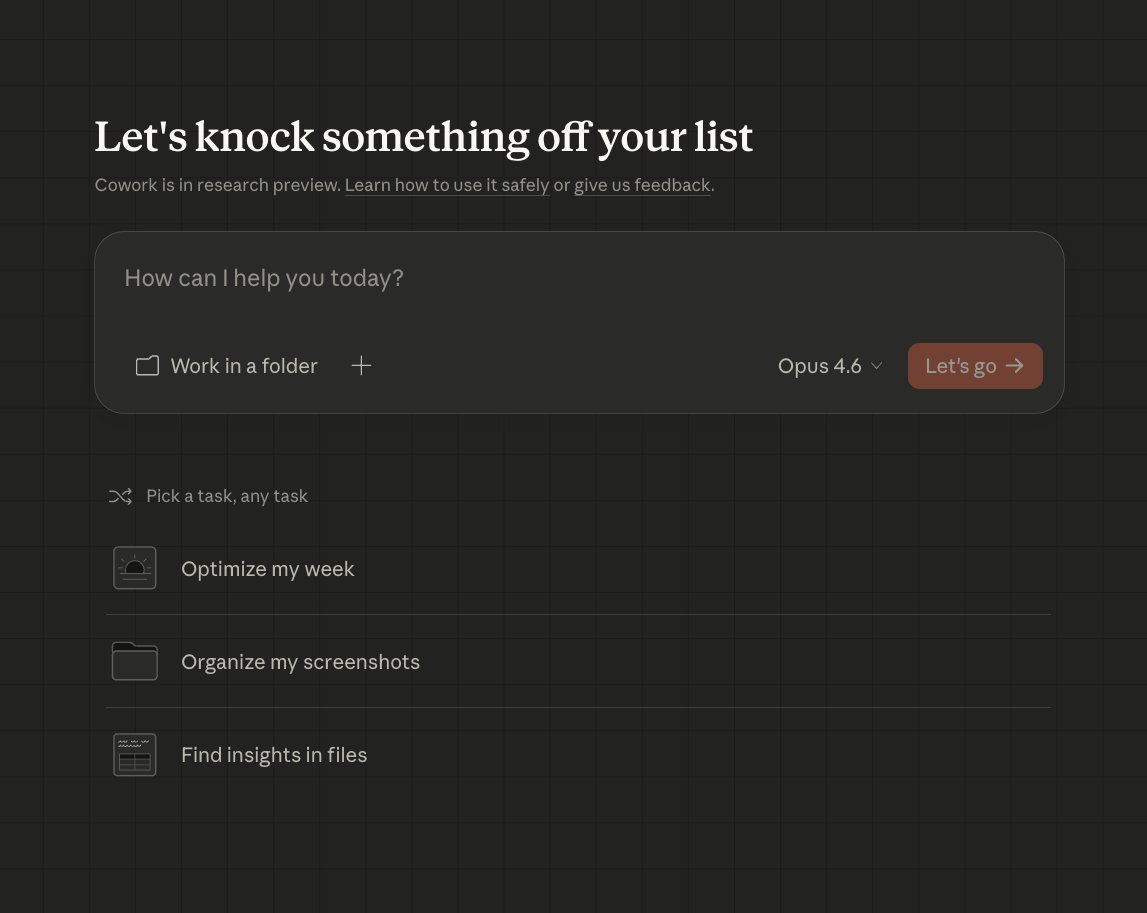Select the folder icon for Organize my screenshots
The width and height of the screenshot is (1147, 913).
tap(135, 661)
